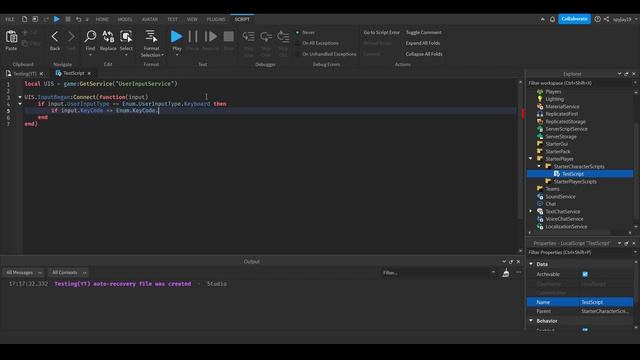Select the Never break option

pyautogui.click(x=306, y=32)
